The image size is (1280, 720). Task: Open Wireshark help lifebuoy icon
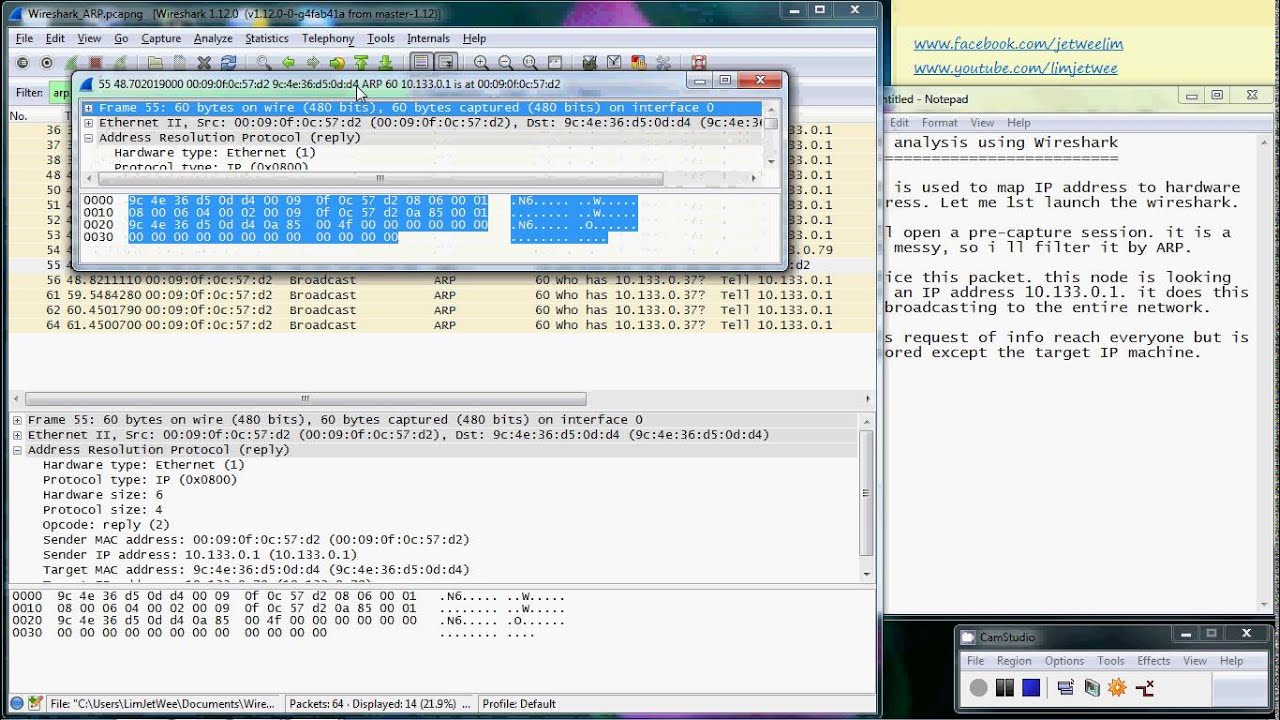coord(698,62)
